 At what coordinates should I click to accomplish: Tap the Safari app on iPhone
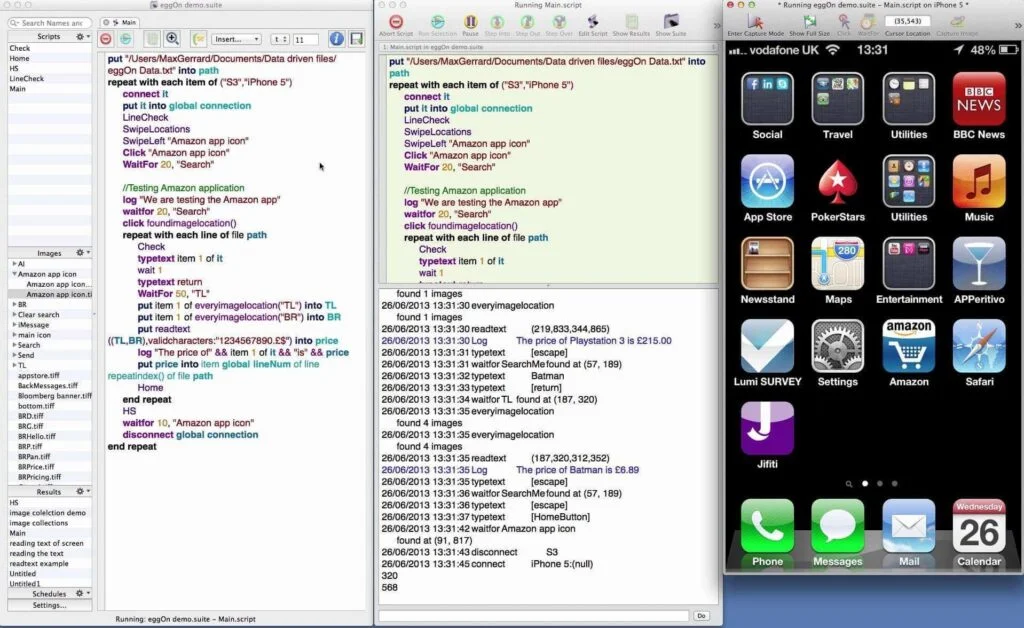pyautogui.click(x=979, y=353)
